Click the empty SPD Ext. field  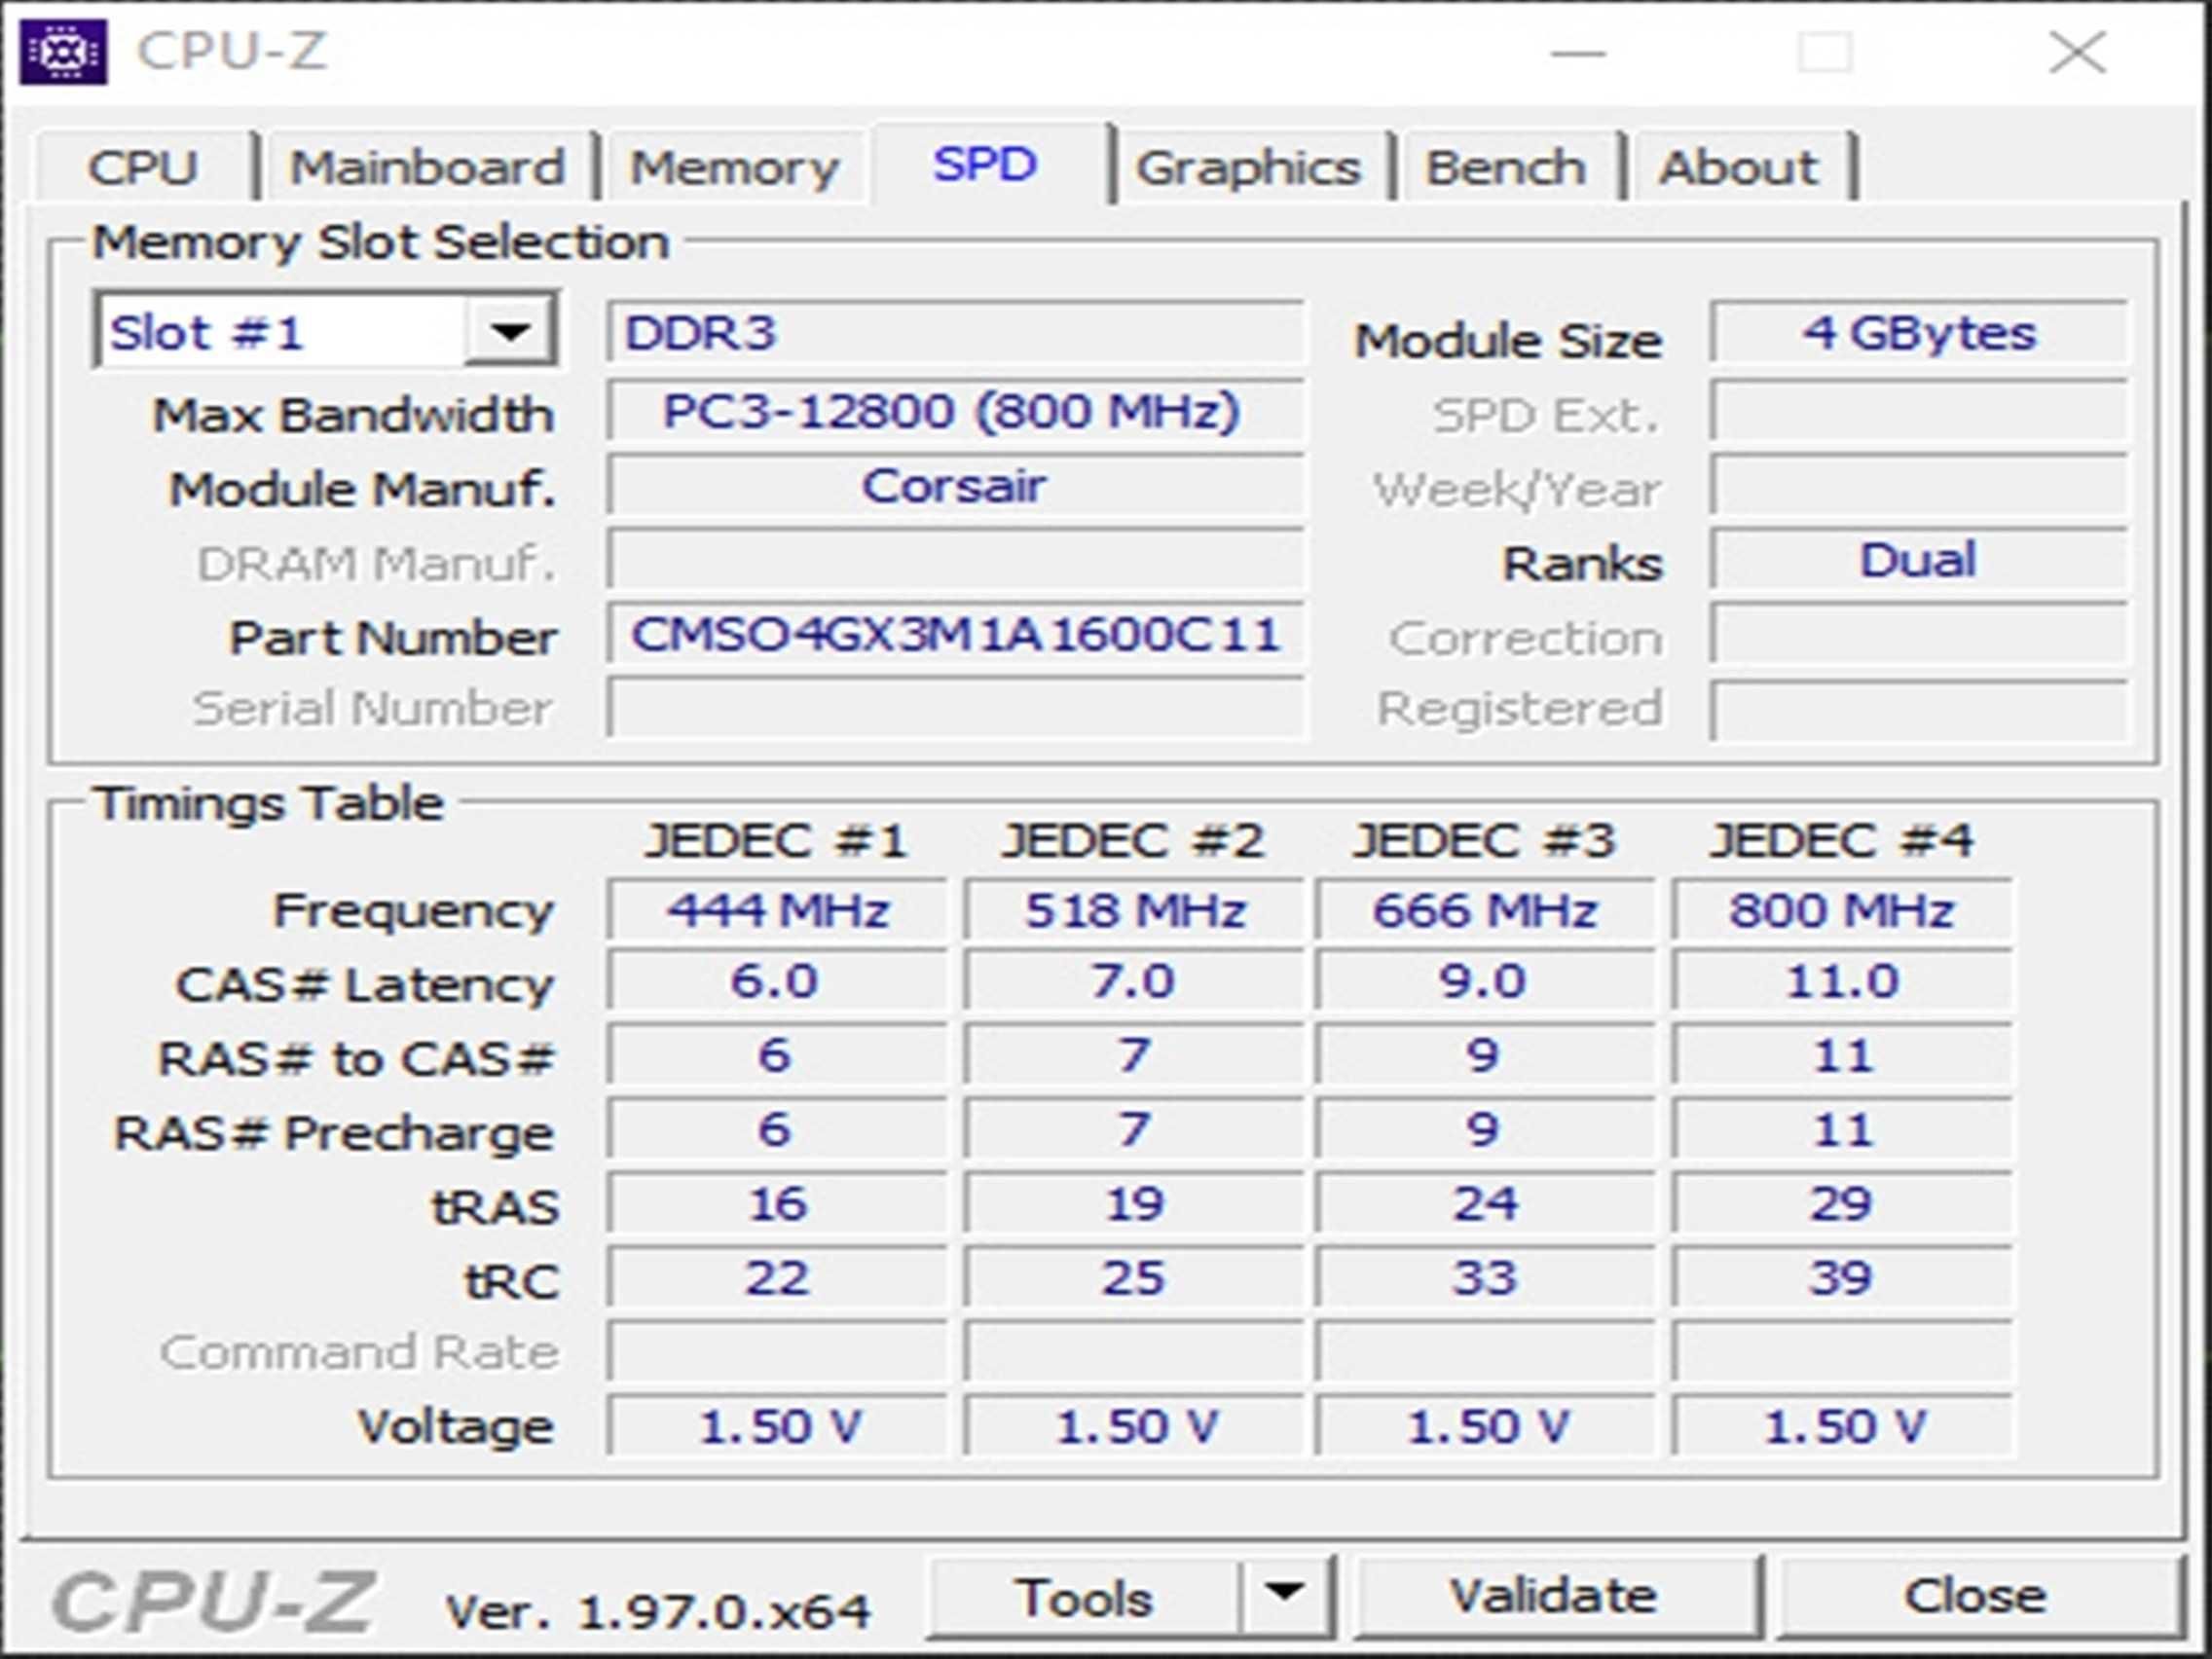pos(1919,410)
